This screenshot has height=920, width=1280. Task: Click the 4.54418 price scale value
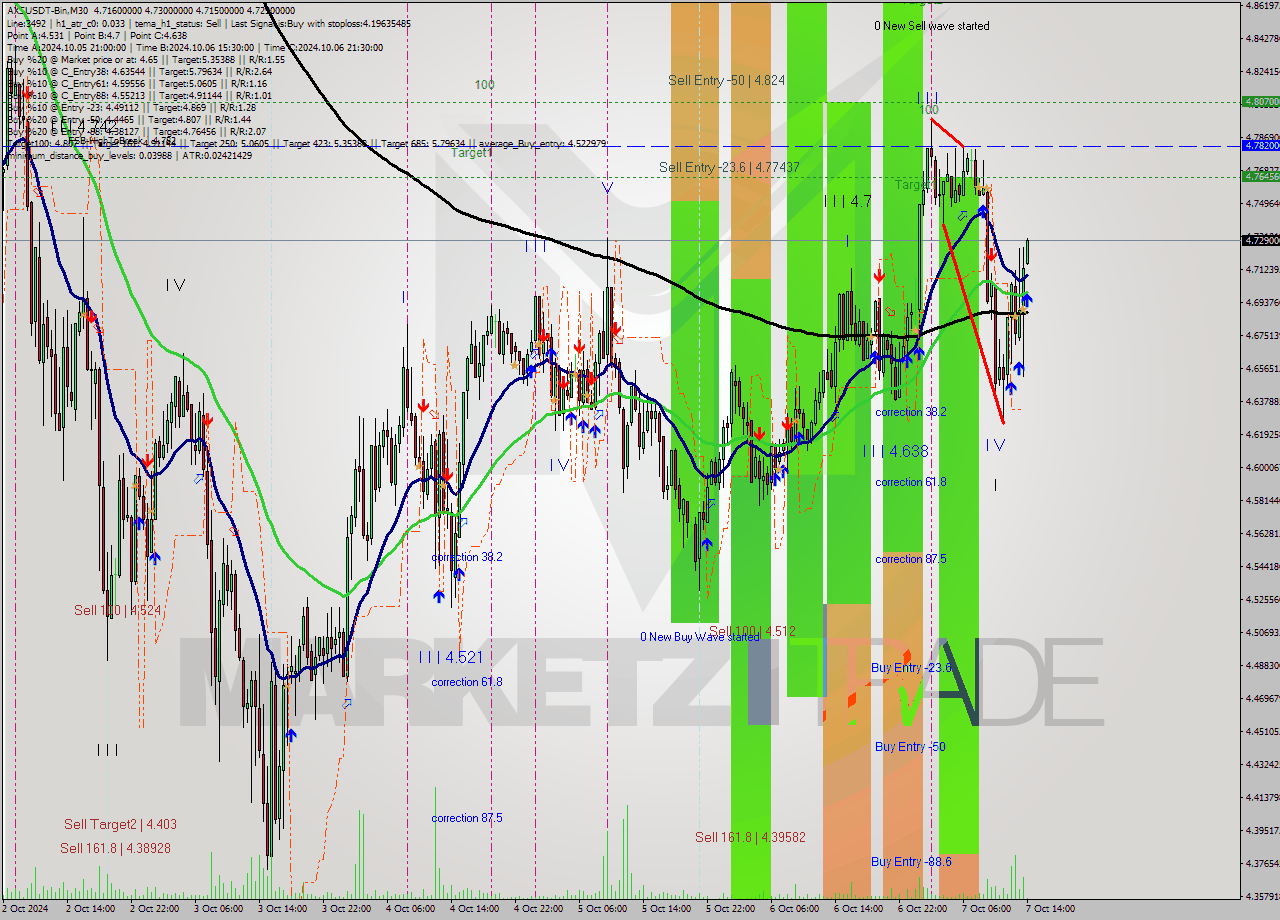point(1263,566)
